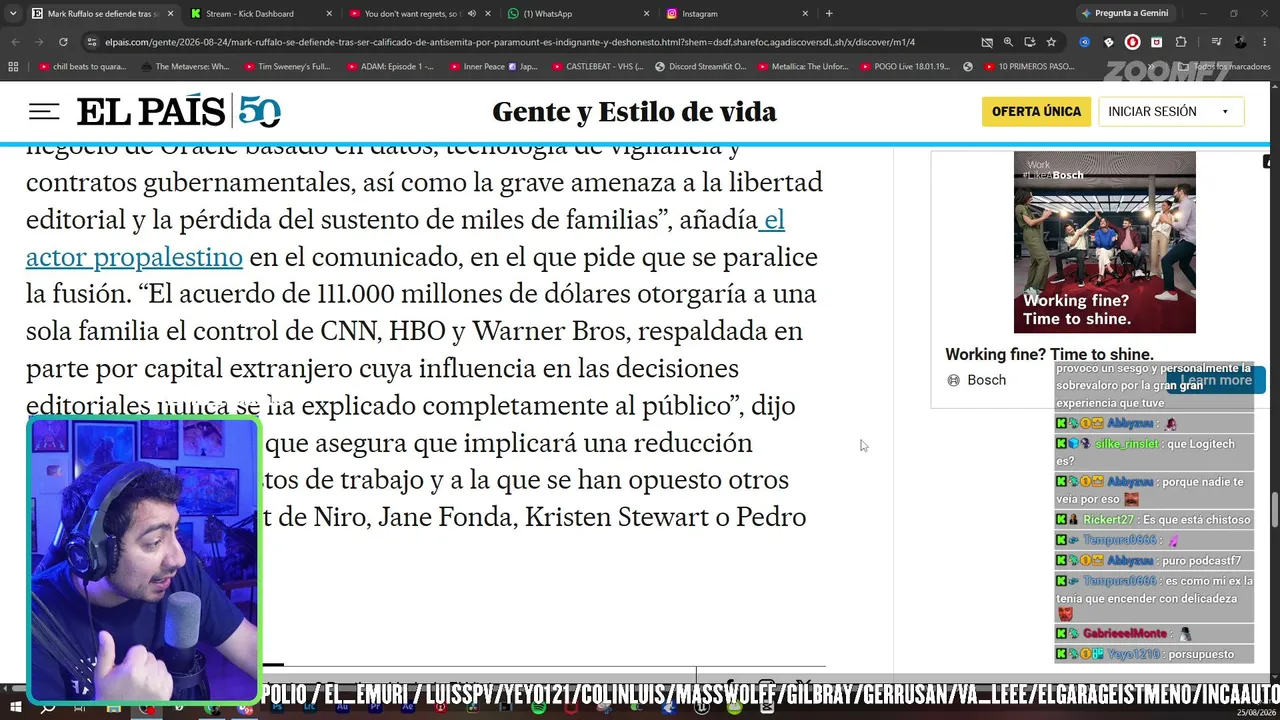Open the Extensions puzzle icon
This screenshot has height=720, width=1280.
(1181, 42)
